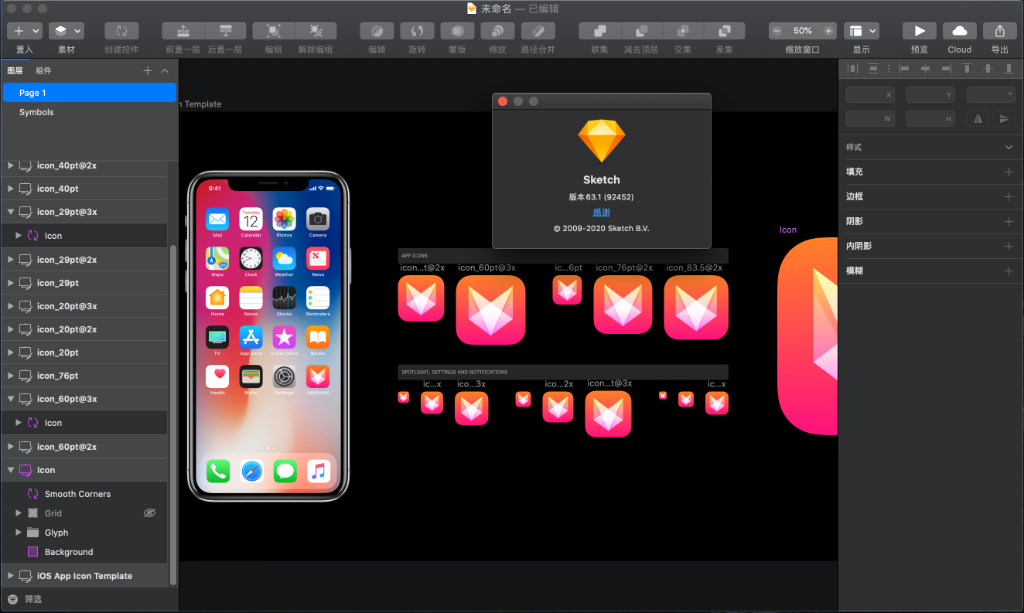This screenshot has height=613, width=1024.
Task: Collapse the icon_60pt@3x artboard
Action: tap(10, 399)
